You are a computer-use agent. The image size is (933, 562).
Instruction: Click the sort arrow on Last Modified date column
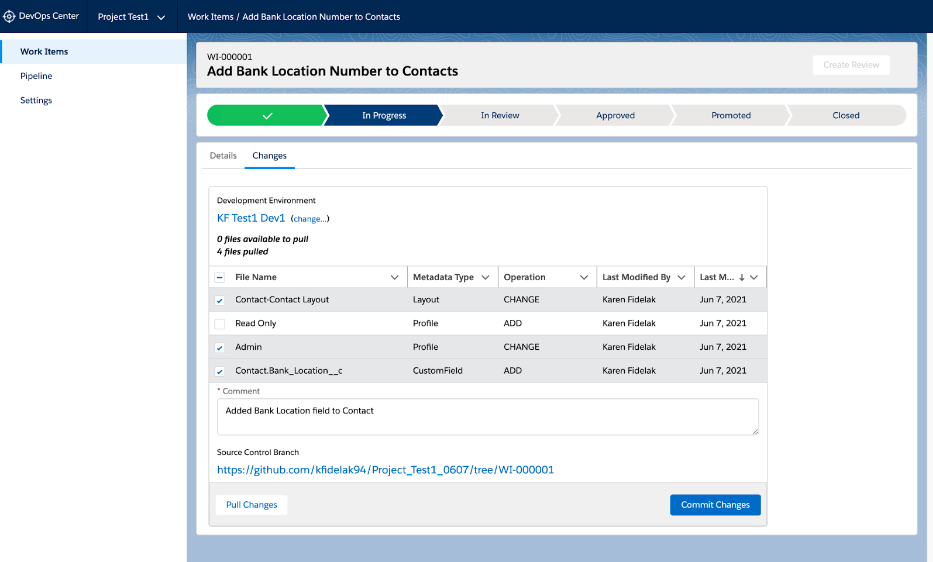tap(741, 277)
